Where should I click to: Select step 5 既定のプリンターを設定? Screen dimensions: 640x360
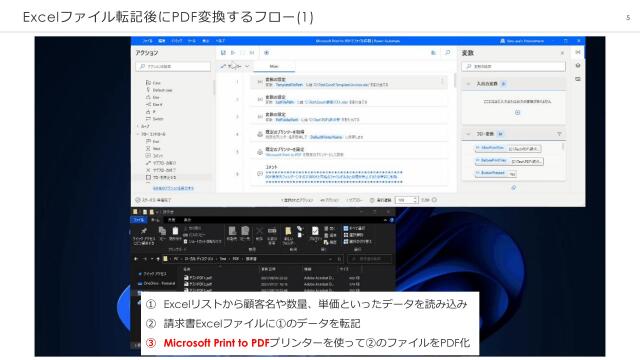[349, 152]
